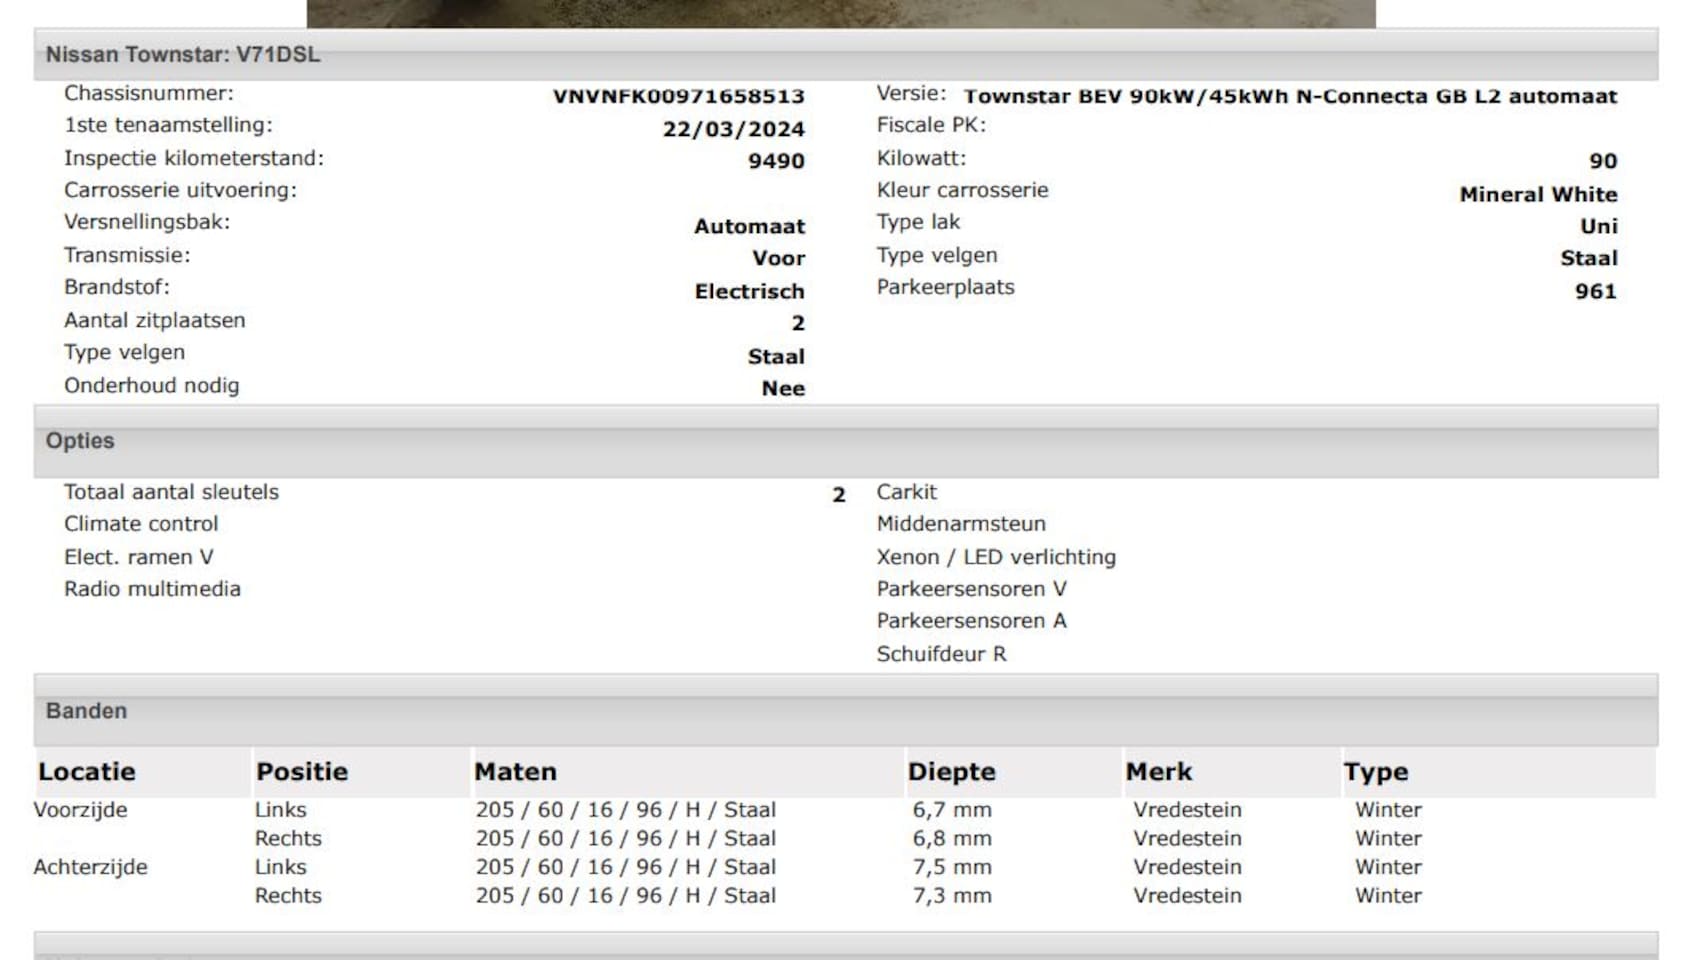Click the Diepte column header
Screen dimensions: 1702x960
tap(951, 772)
